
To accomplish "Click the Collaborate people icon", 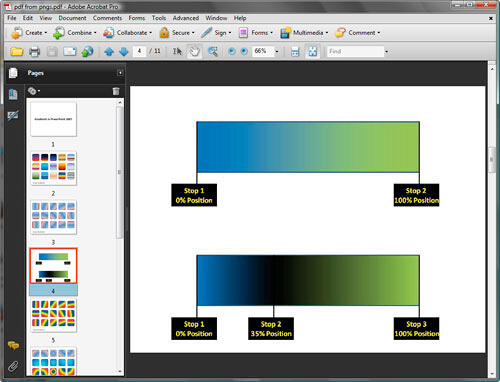I will (x=109, y=33).
